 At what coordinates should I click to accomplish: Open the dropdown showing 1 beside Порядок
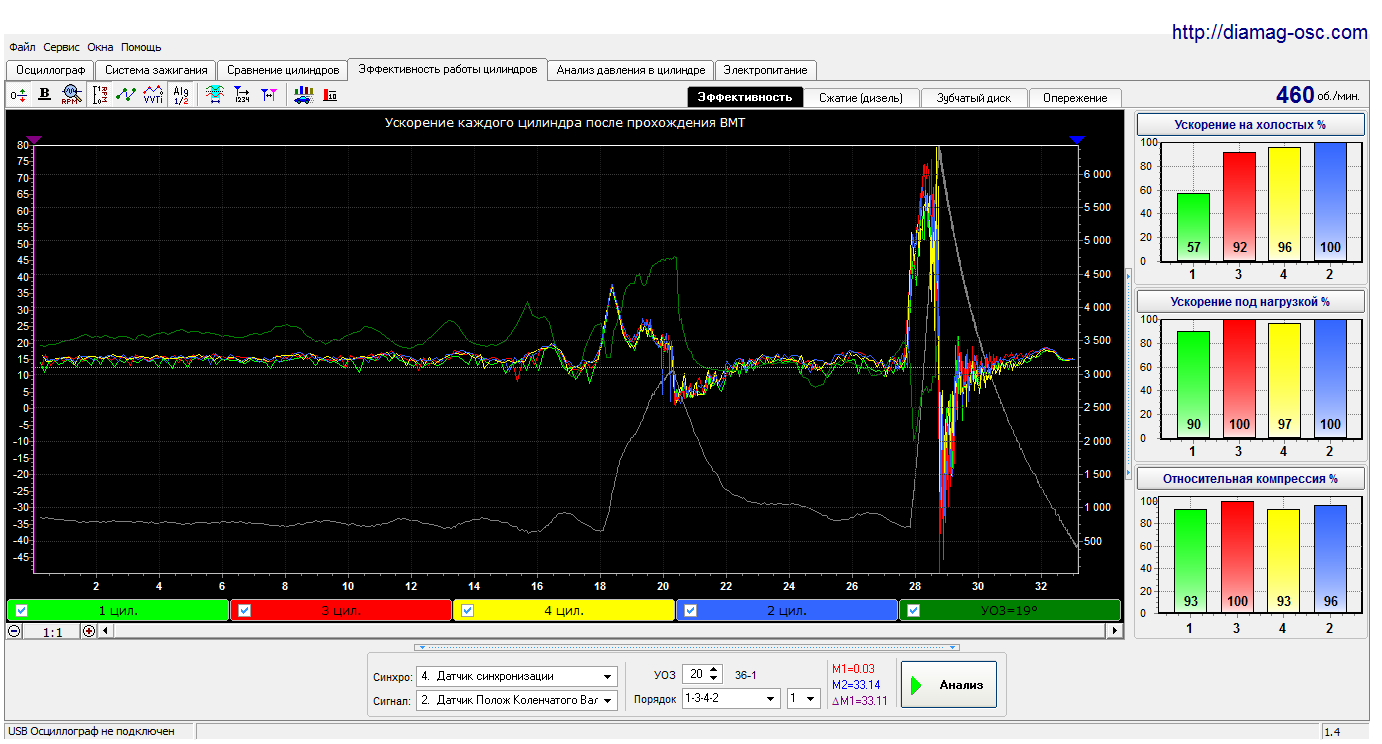[803, 699]
